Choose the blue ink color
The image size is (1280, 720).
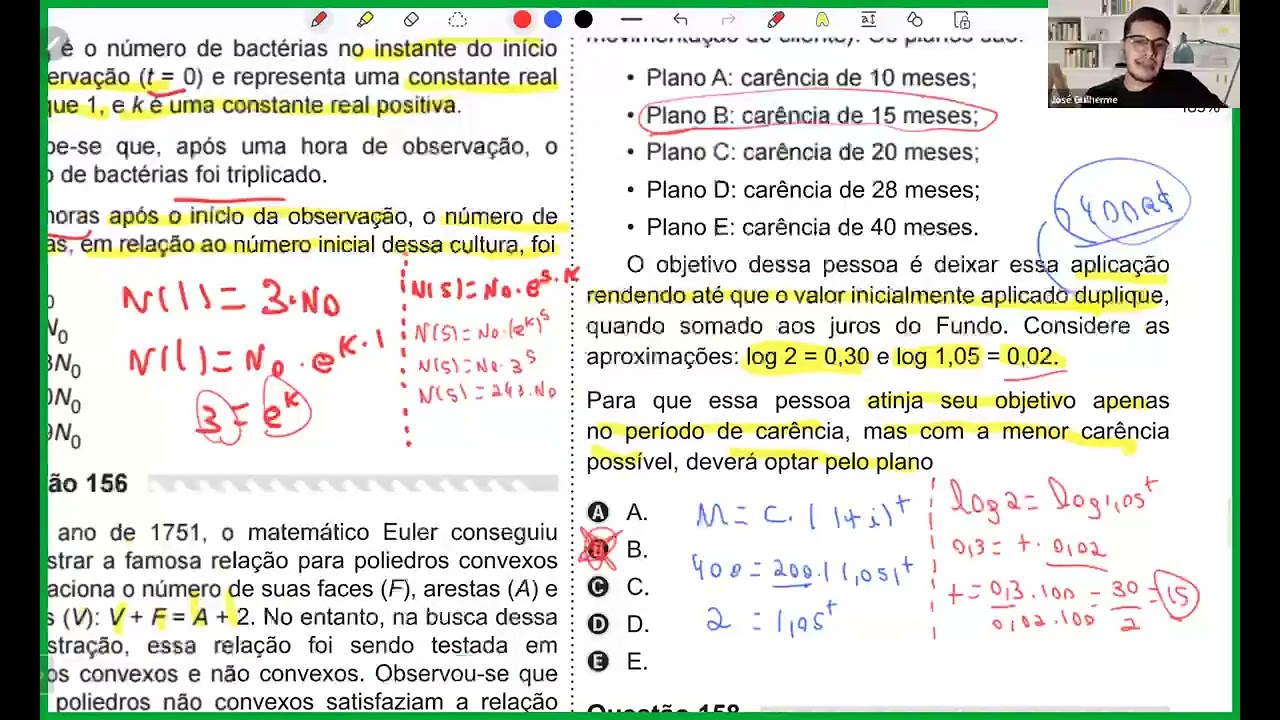(x=553, y=19)
